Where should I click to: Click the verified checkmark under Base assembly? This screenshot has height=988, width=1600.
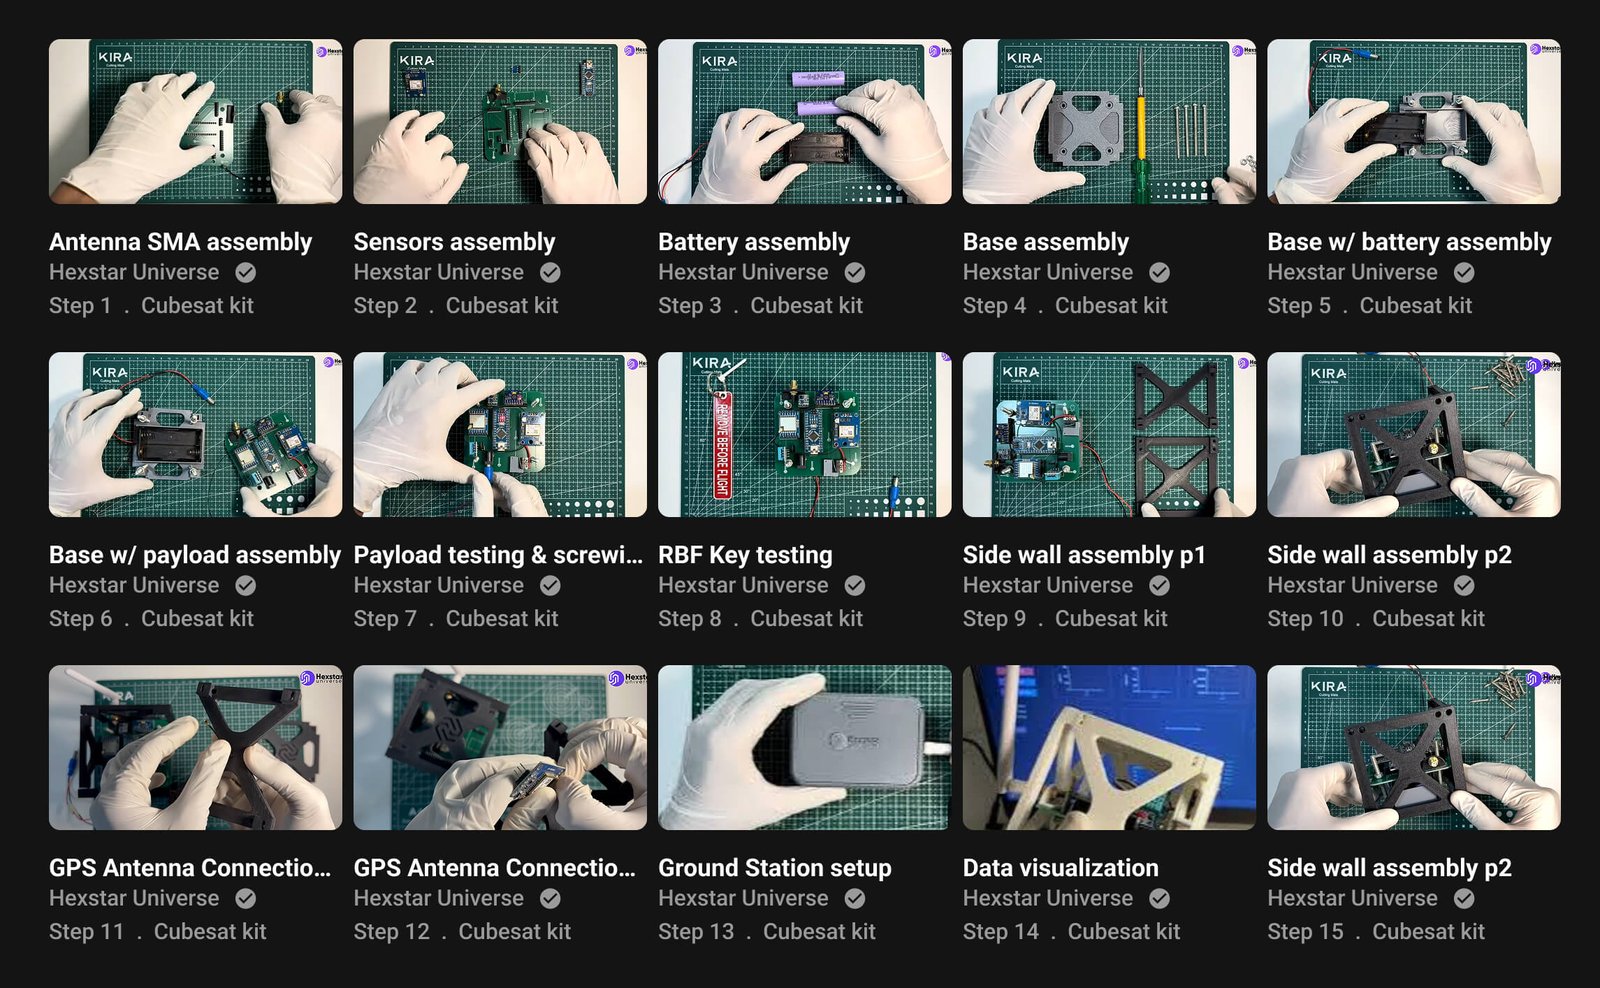tap(1159, 272)
